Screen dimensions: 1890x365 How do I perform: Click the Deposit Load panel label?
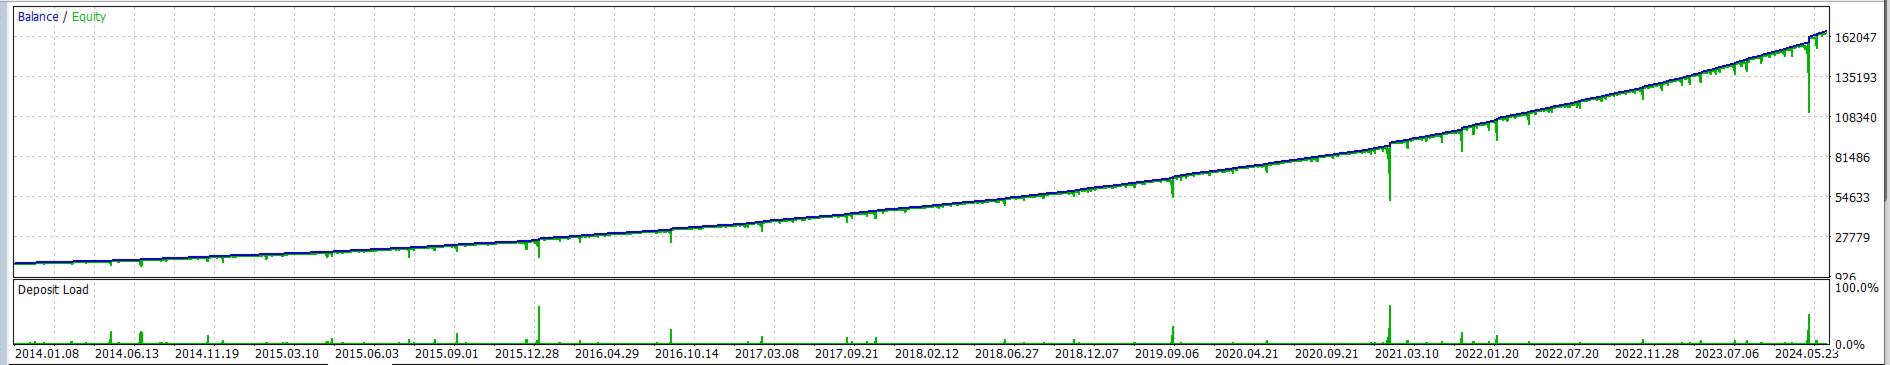(53, 290)
